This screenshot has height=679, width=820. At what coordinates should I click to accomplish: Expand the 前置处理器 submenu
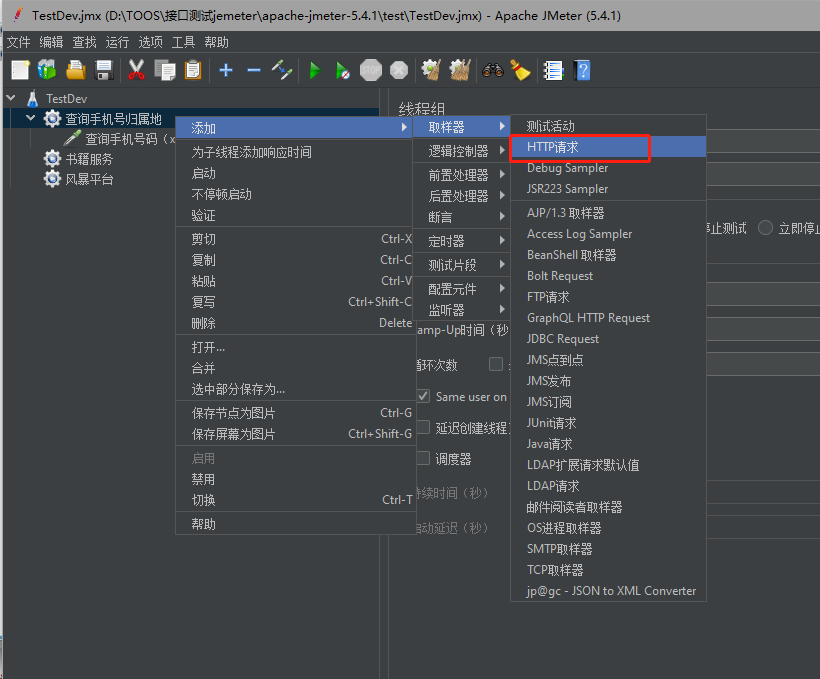[x=461, y=175]
